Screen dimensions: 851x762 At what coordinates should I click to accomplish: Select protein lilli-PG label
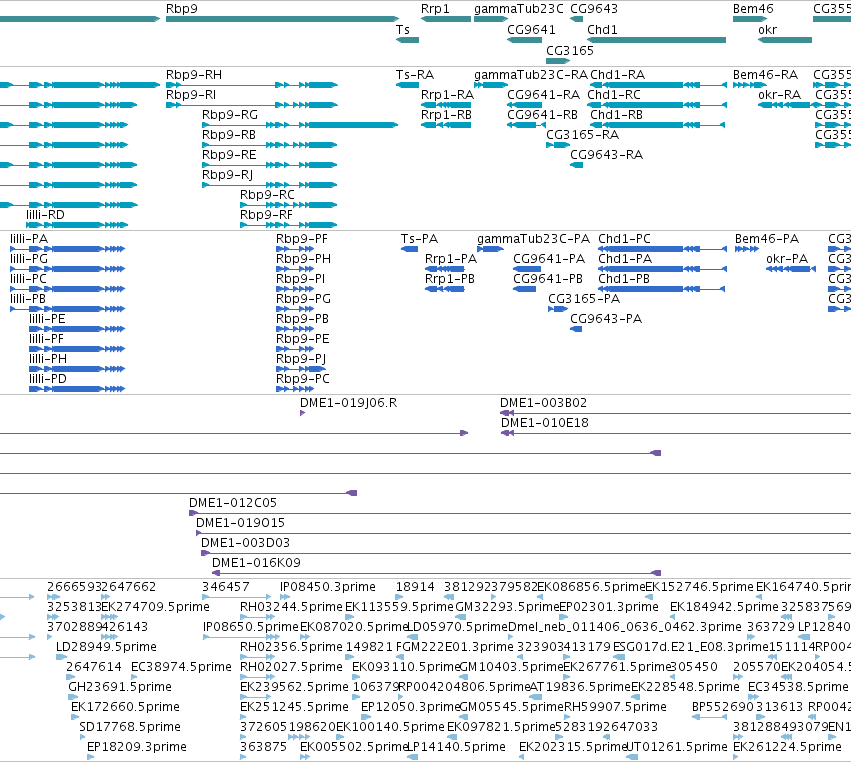pos(29,259)
